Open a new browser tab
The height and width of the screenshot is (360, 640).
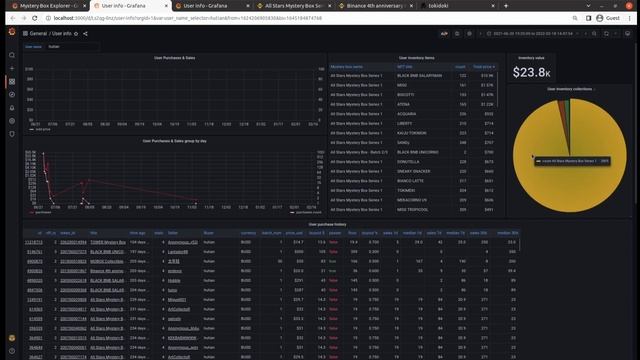[x=506, y=6]
